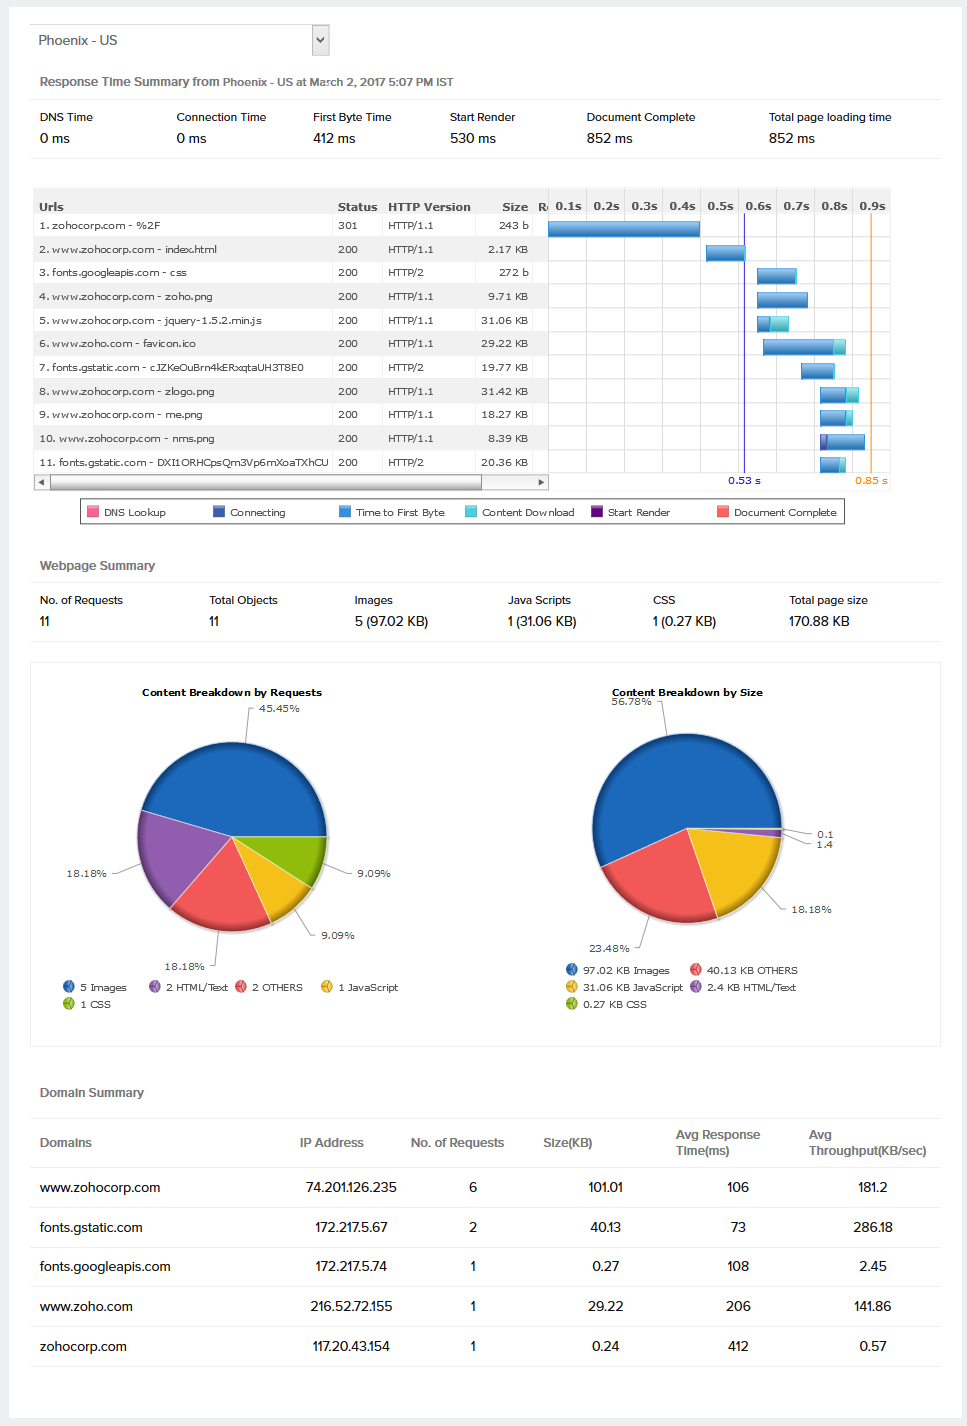Click the Total page size value 170.88 KB
The width and height of the screenshot is (967, 1426).
coord(819,622)
